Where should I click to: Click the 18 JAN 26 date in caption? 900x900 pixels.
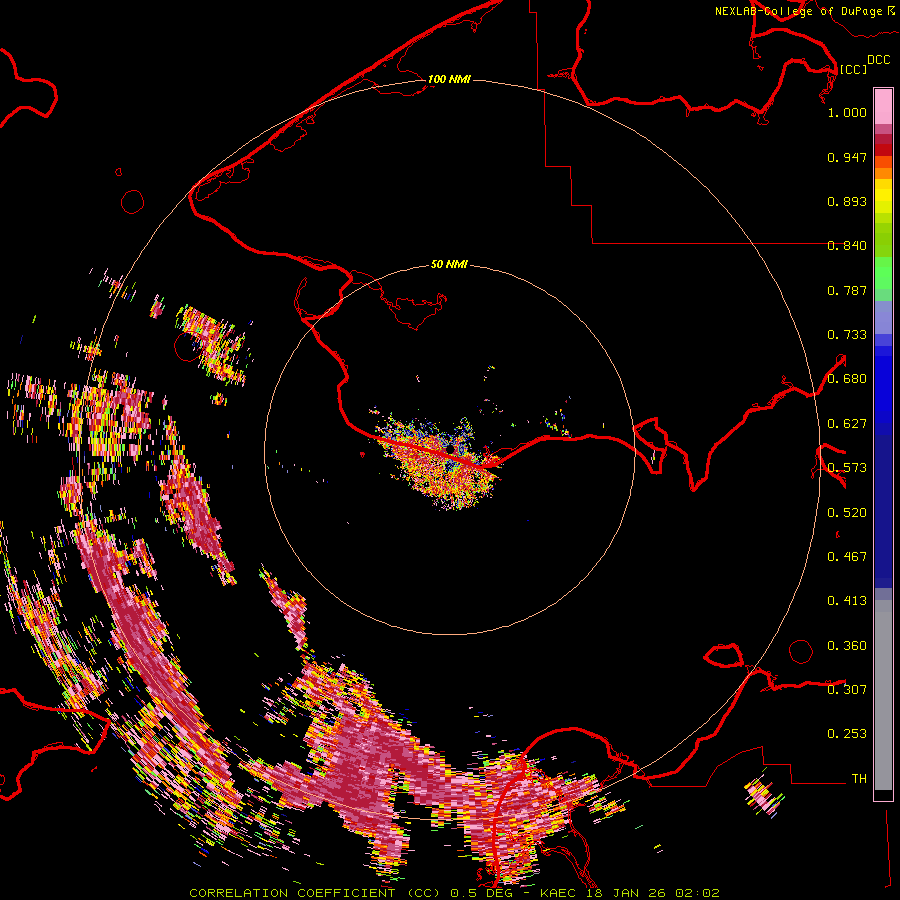(x=627, y=893)
